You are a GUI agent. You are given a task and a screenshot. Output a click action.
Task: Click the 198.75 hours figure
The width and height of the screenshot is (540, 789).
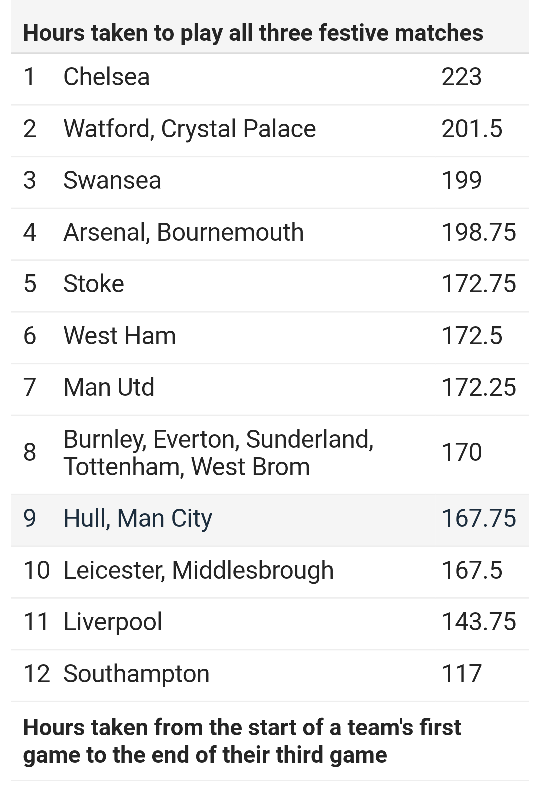click(479, 232)
